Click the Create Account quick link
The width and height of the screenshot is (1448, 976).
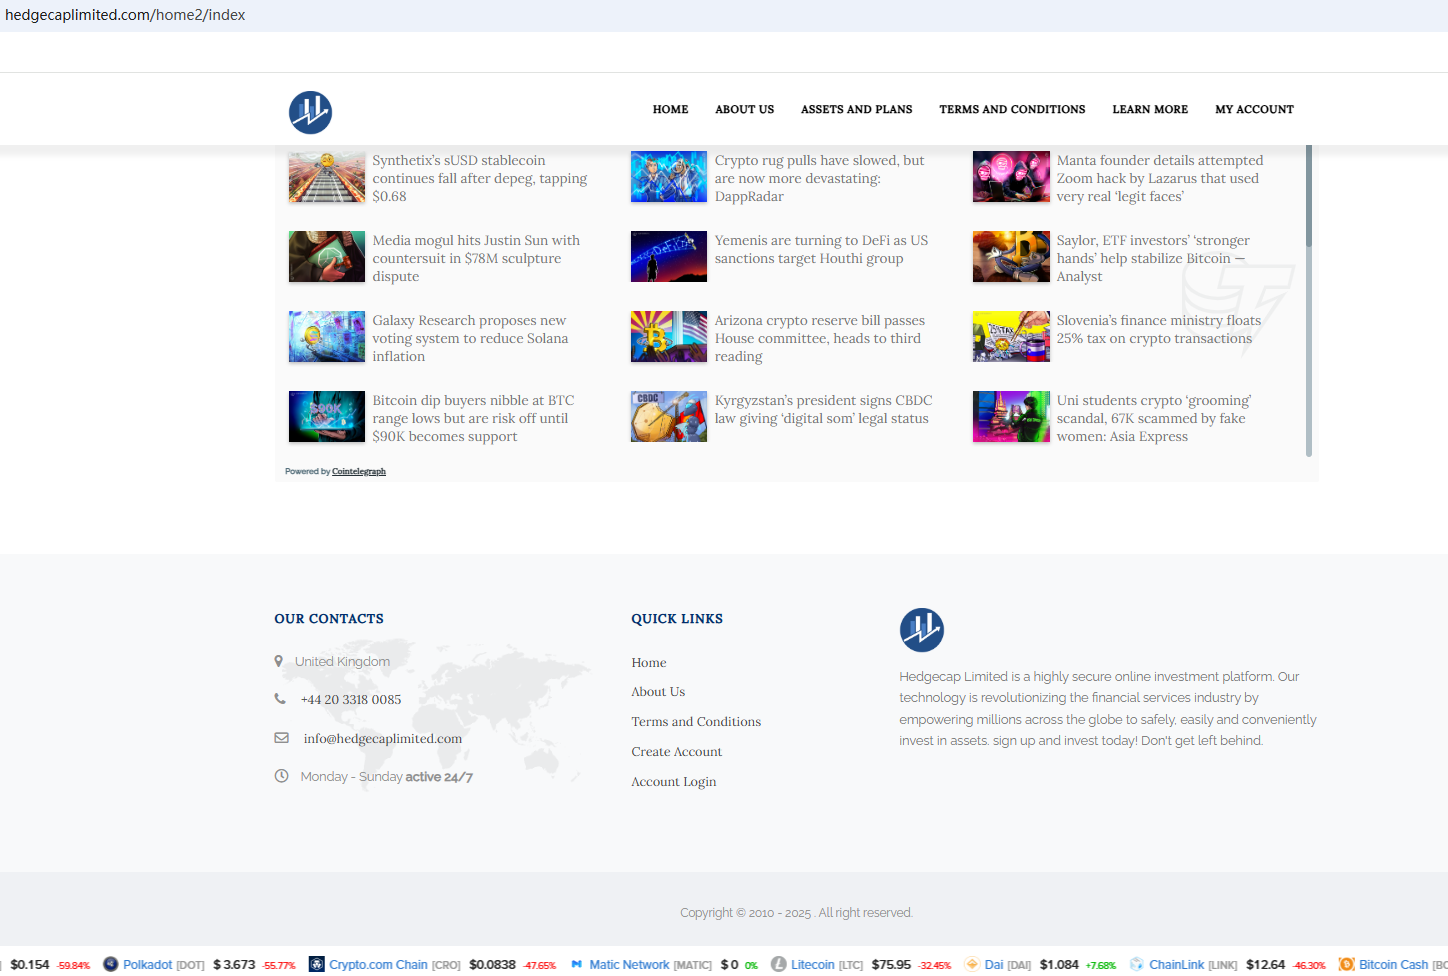click(x=676, y=752)
